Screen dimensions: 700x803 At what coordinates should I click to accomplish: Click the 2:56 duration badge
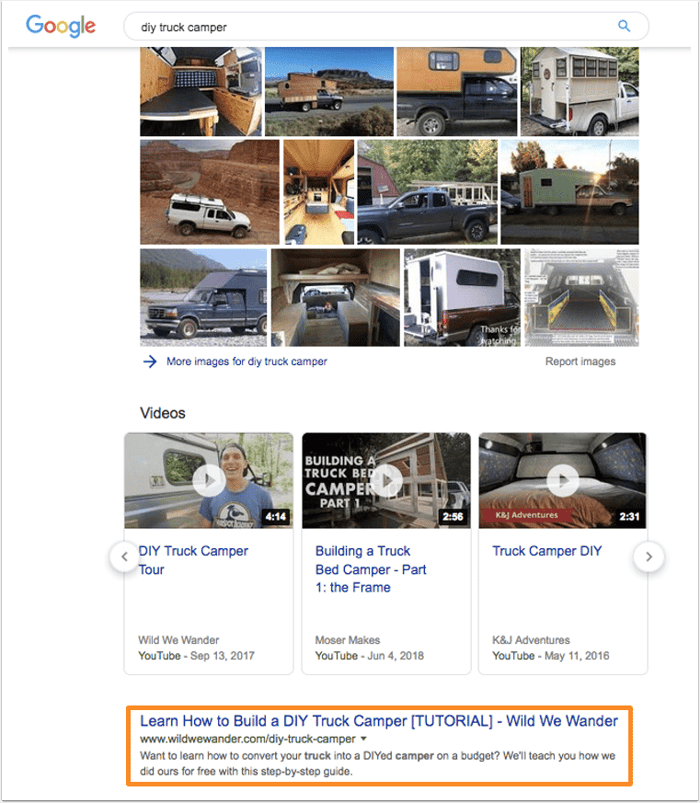(453, 517)
